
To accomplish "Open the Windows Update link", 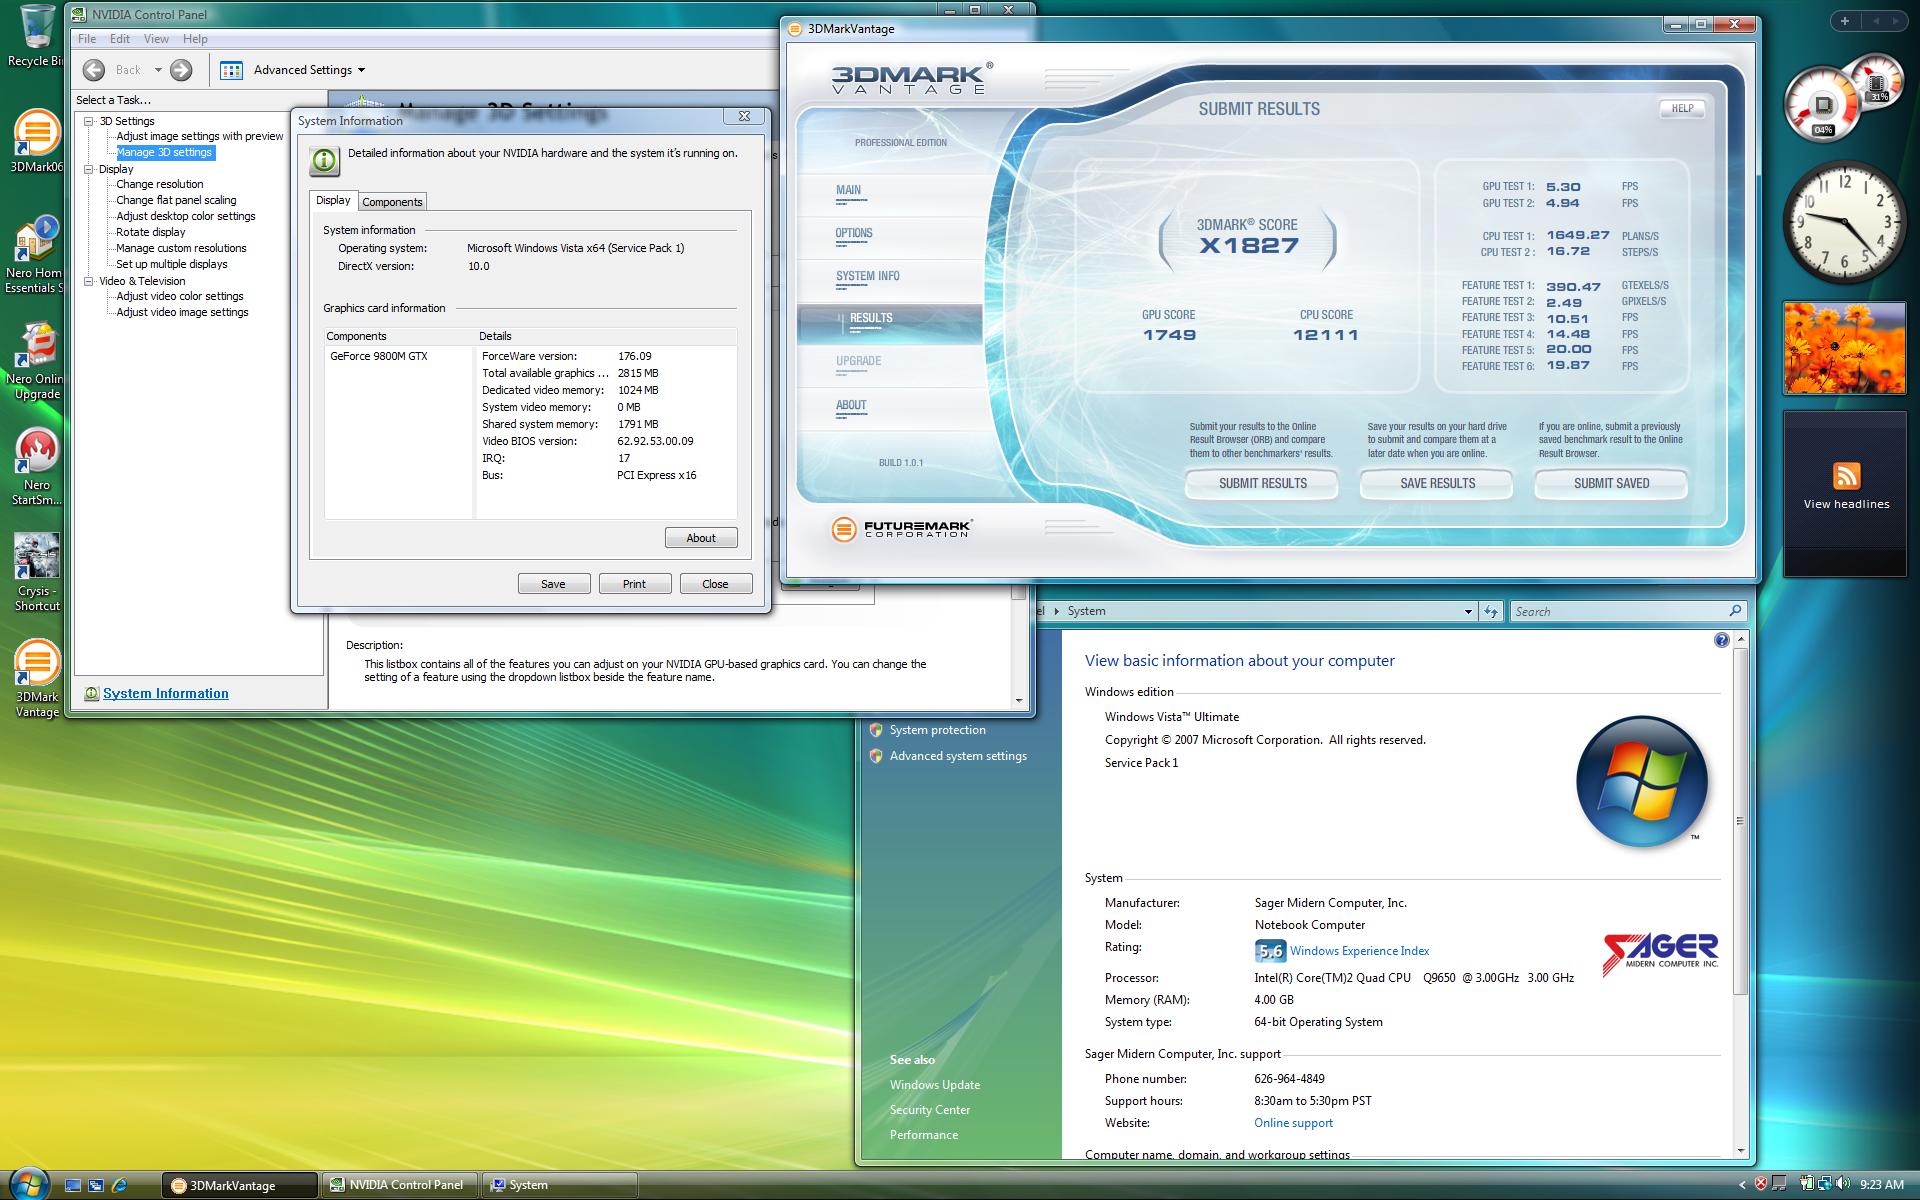I will (x=935, y=1085).
